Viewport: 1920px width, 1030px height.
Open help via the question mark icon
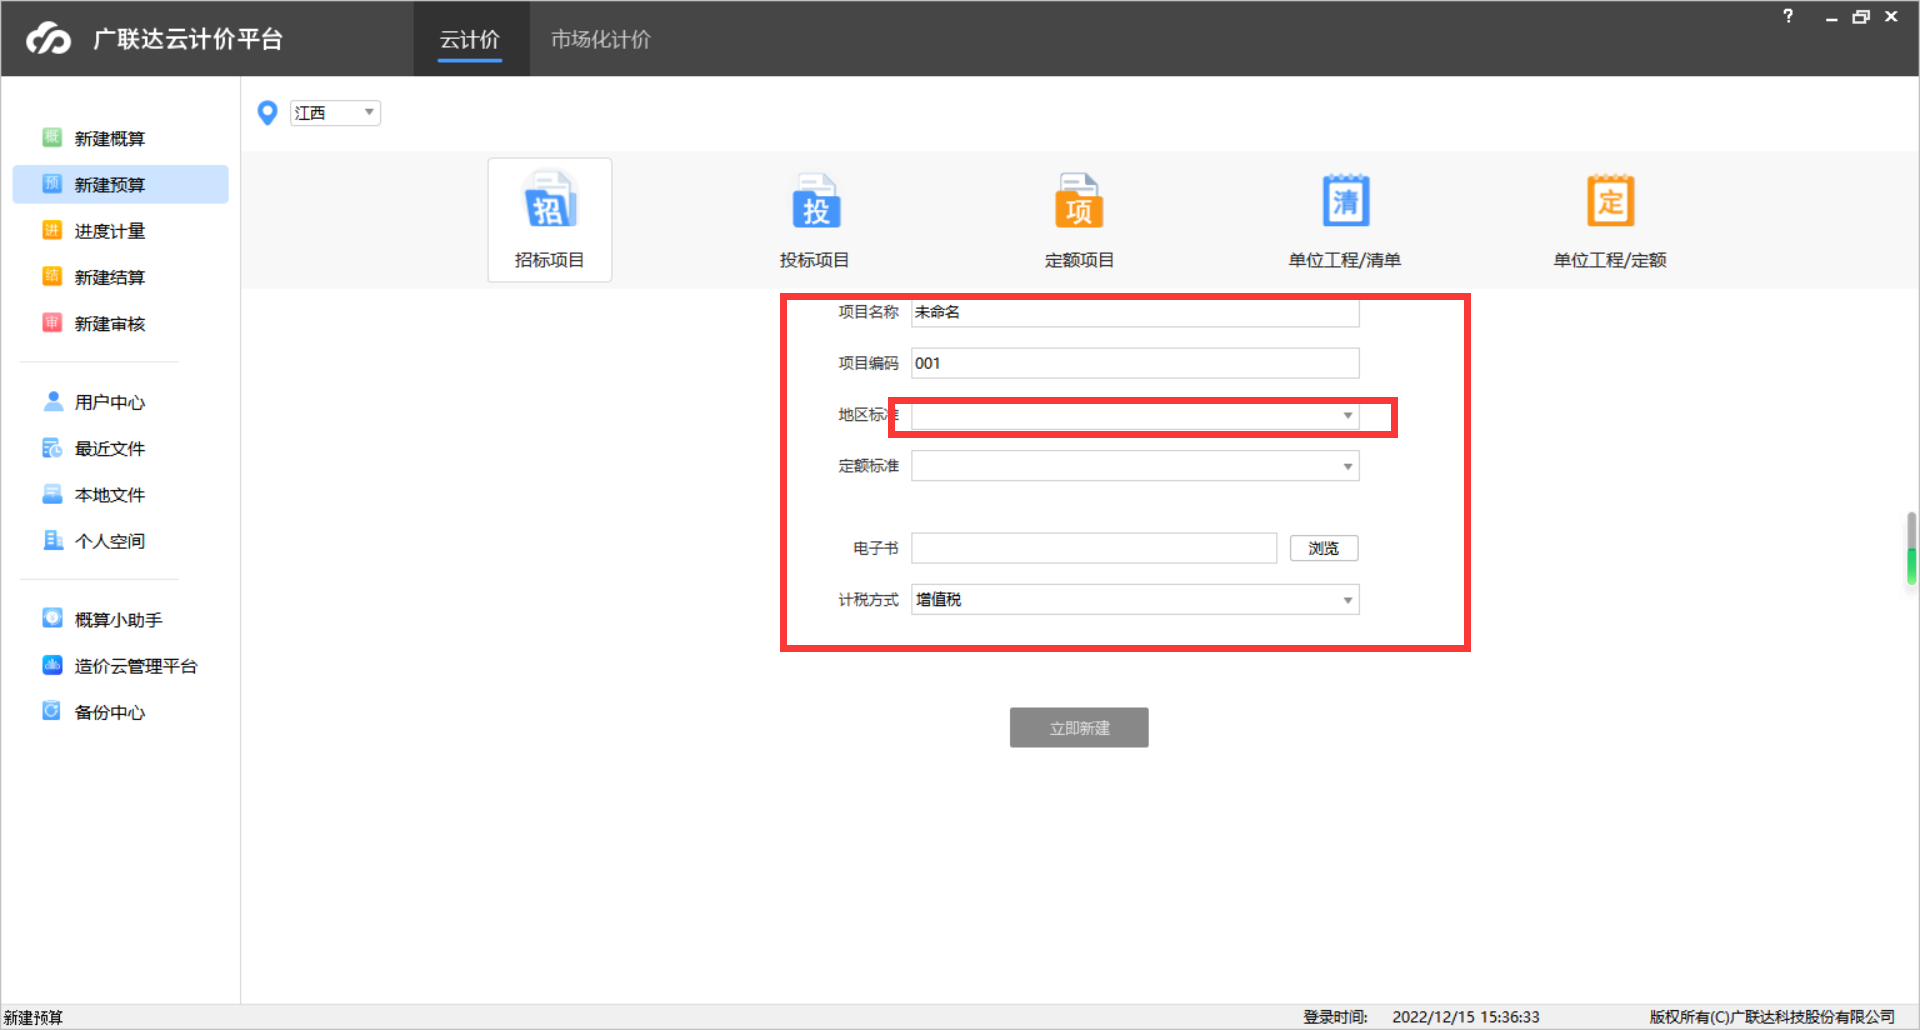pyautogui.click(x=1788, y=16)
